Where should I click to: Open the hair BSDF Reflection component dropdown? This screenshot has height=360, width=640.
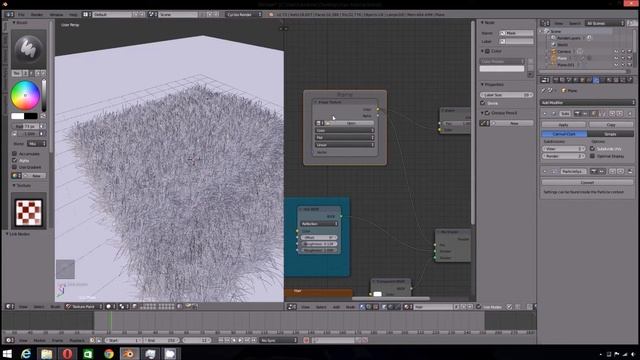[x=319, y=224]
